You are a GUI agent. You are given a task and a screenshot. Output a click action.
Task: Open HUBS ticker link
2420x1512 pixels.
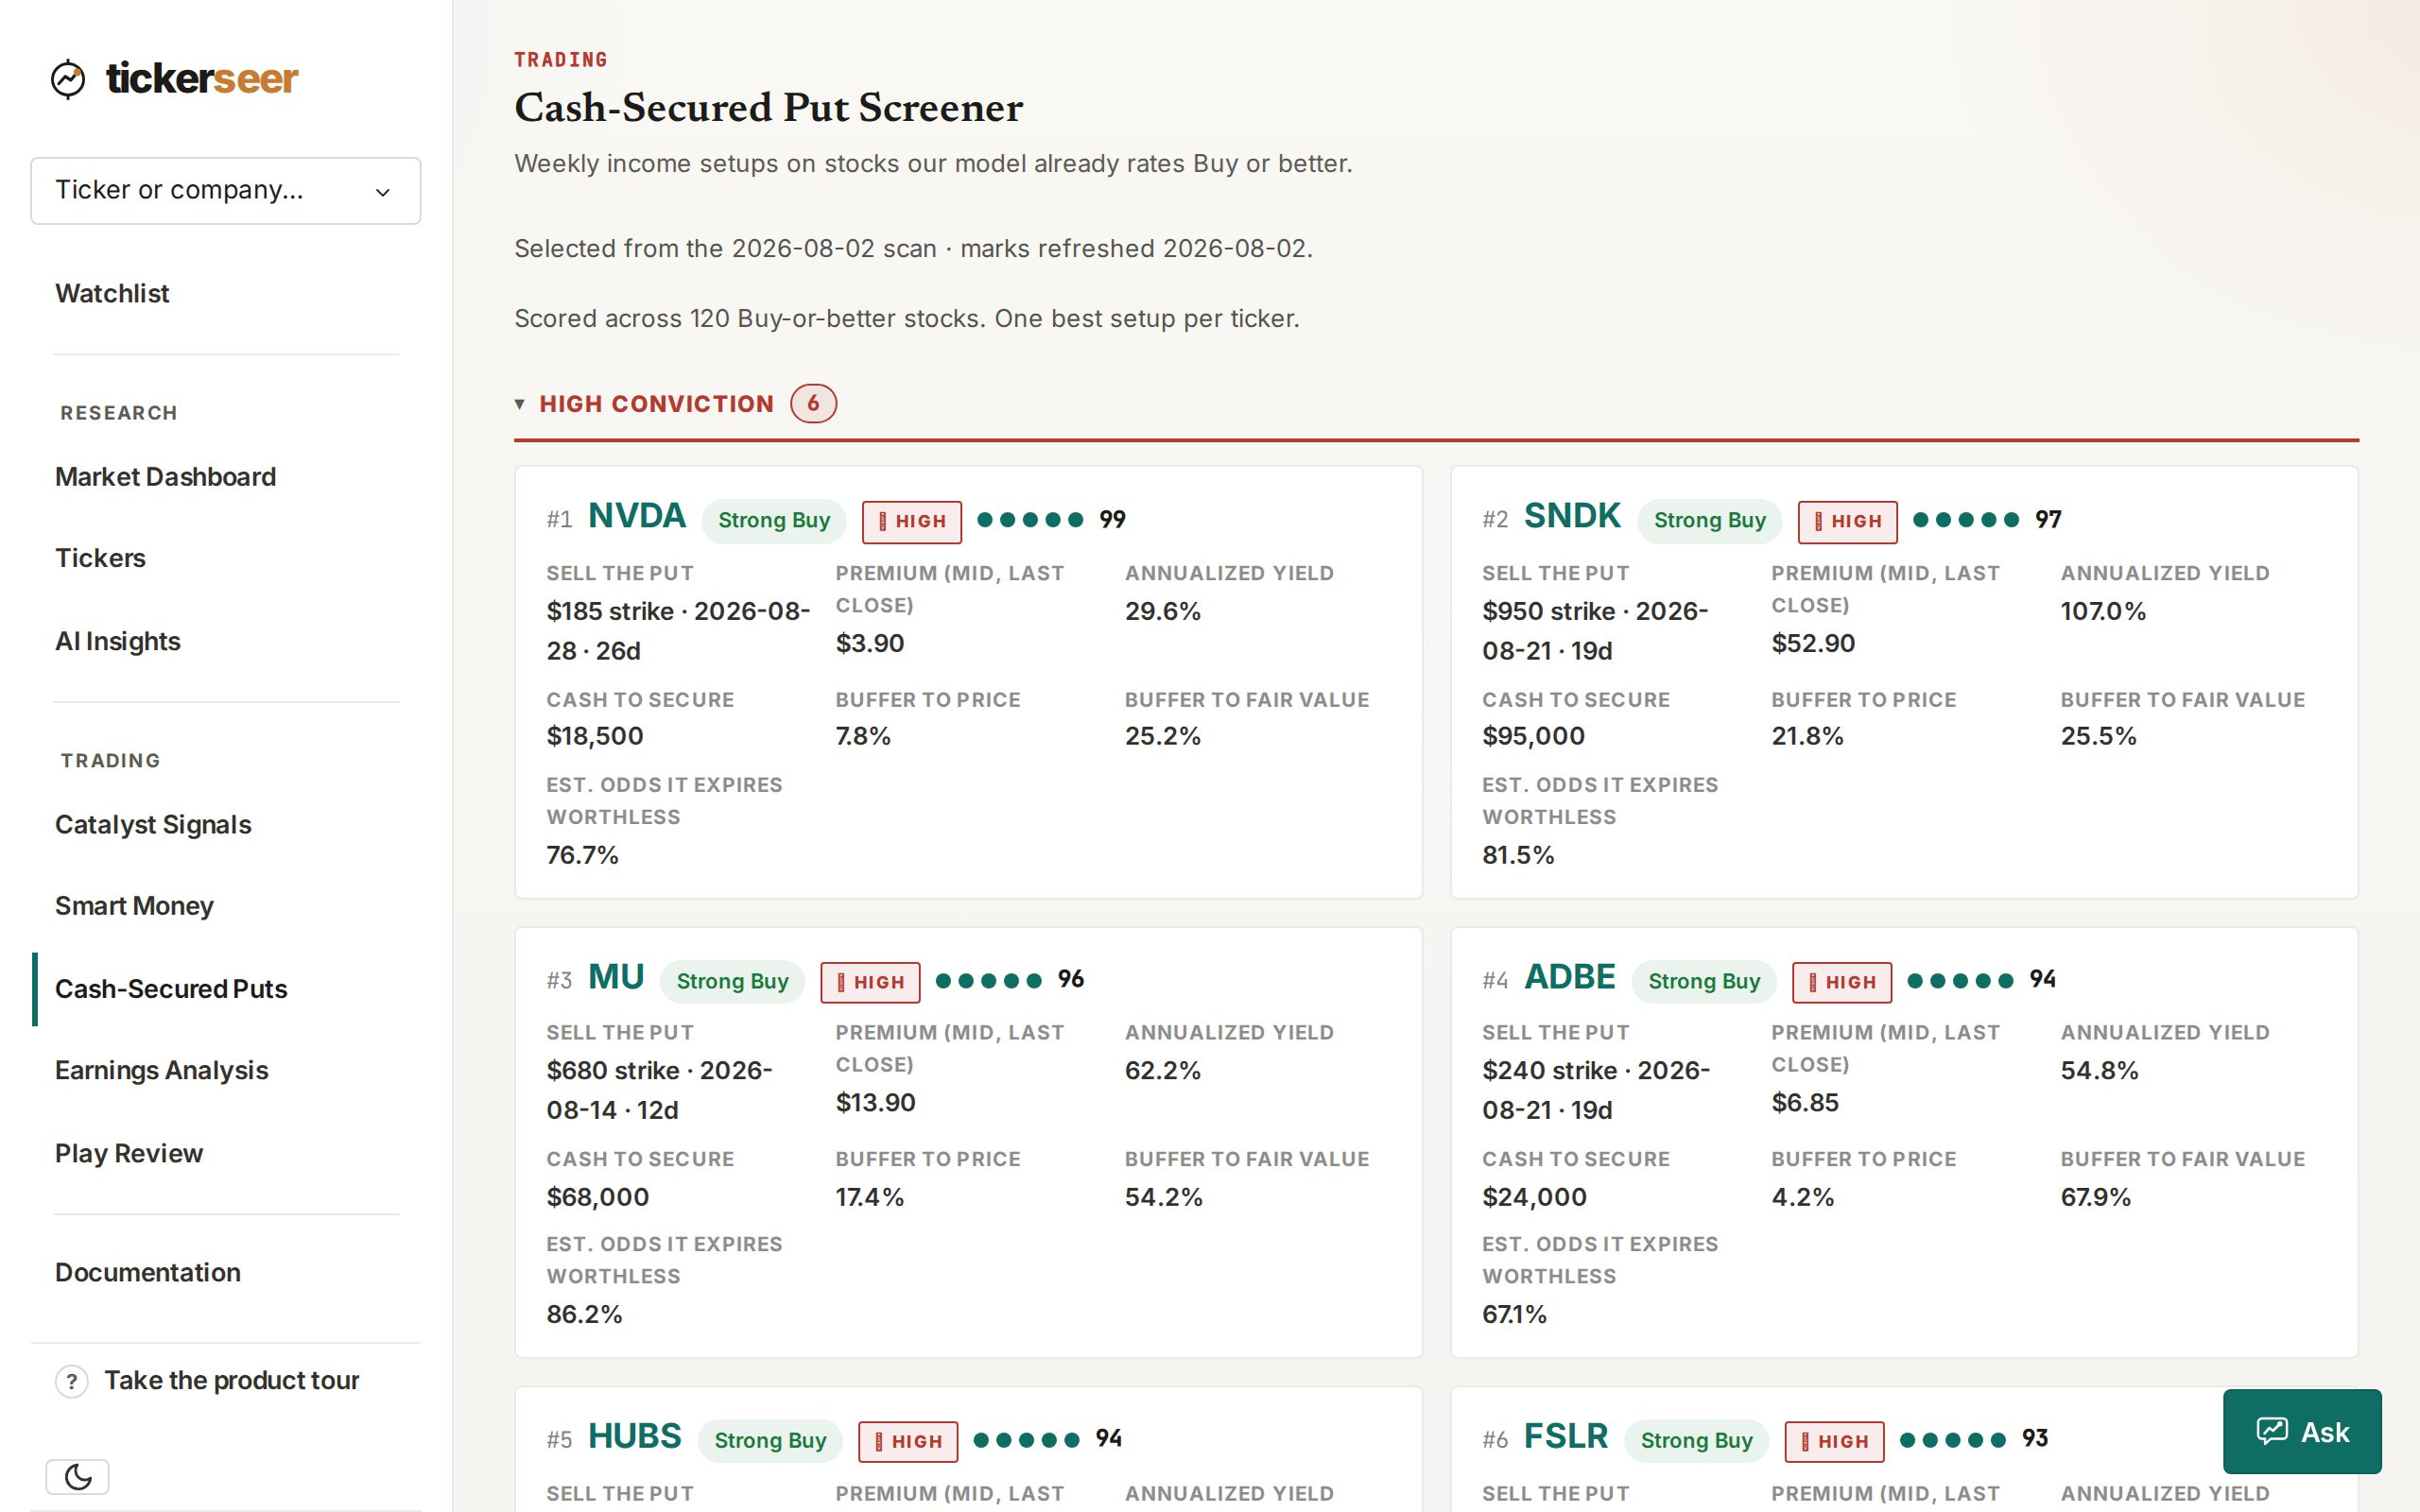tap(634, 1436)
